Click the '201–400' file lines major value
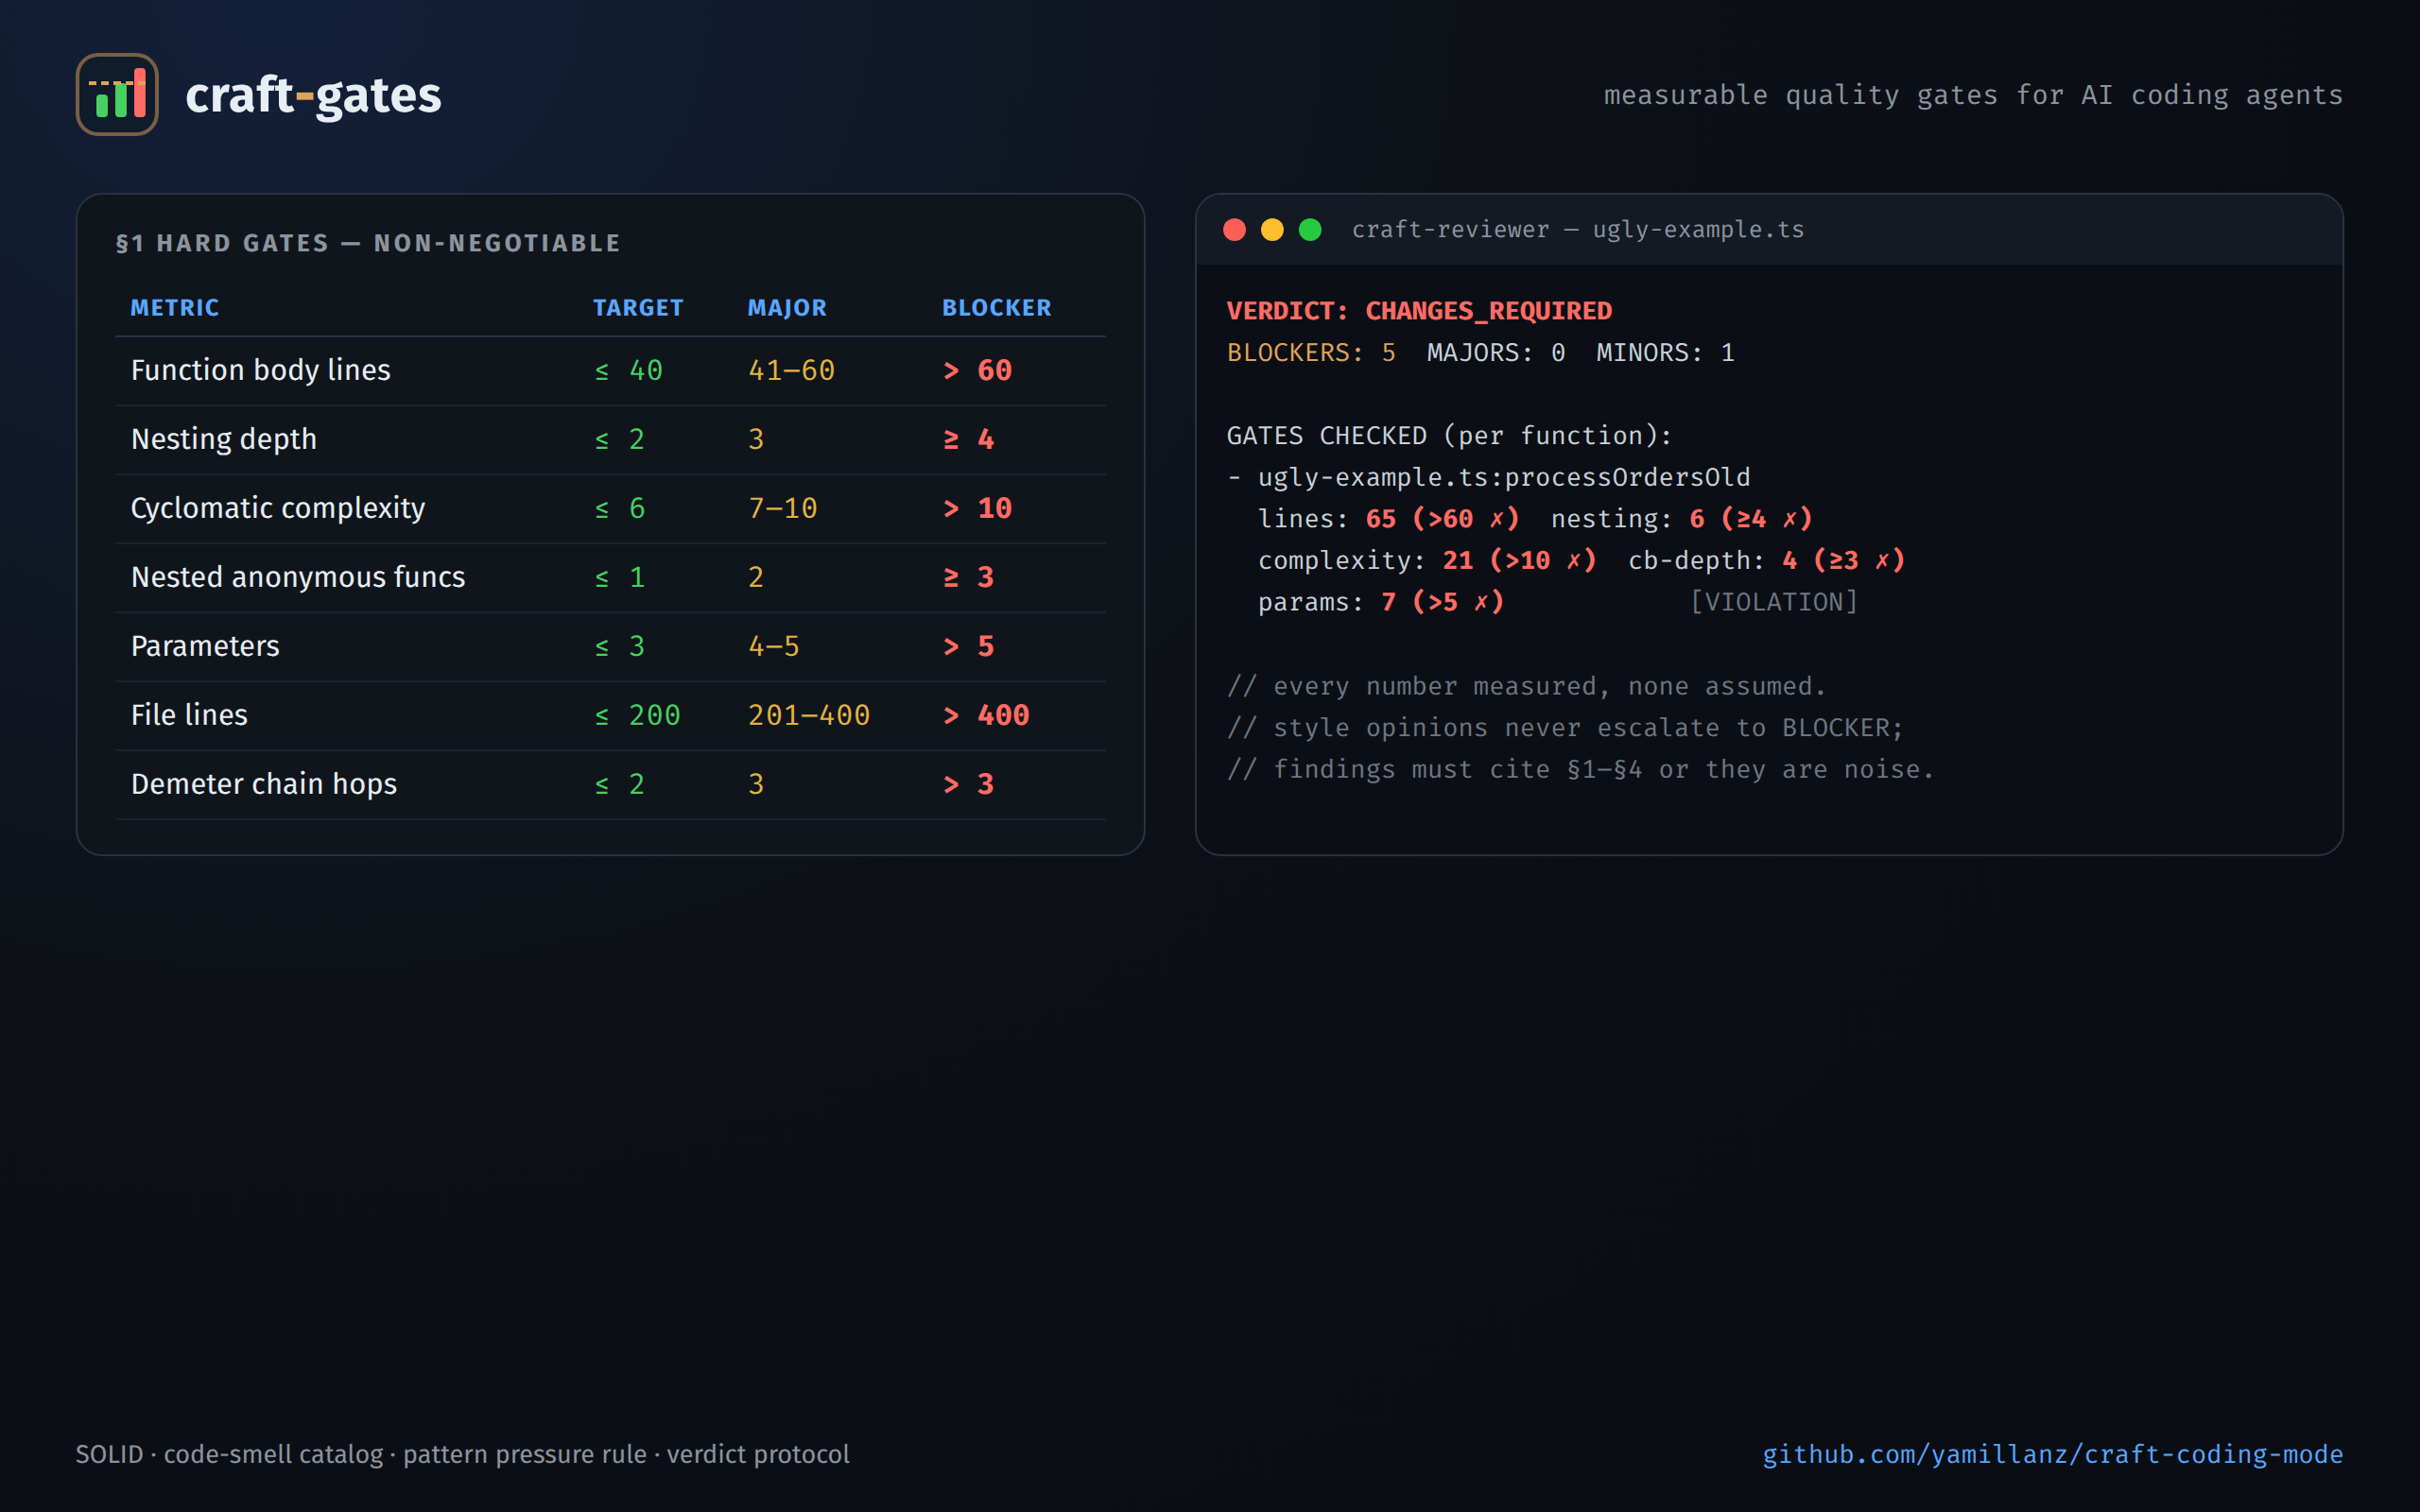The image size is (2420, 1512). (809, 716)
